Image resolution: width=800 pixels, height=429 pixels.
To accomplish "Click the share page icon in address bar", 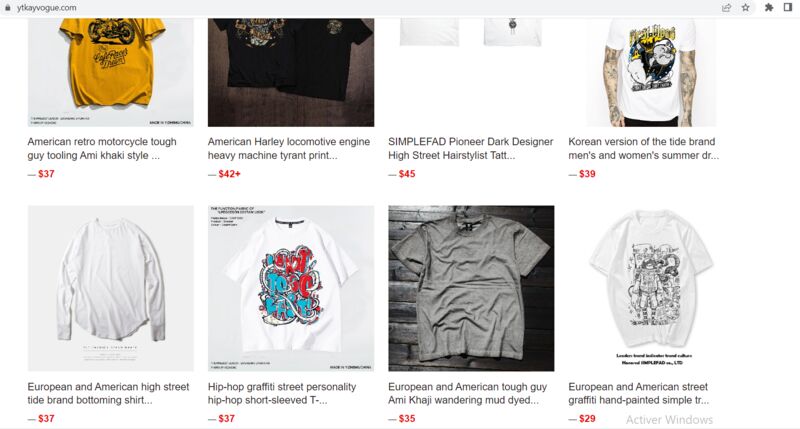I will [726, 8].
